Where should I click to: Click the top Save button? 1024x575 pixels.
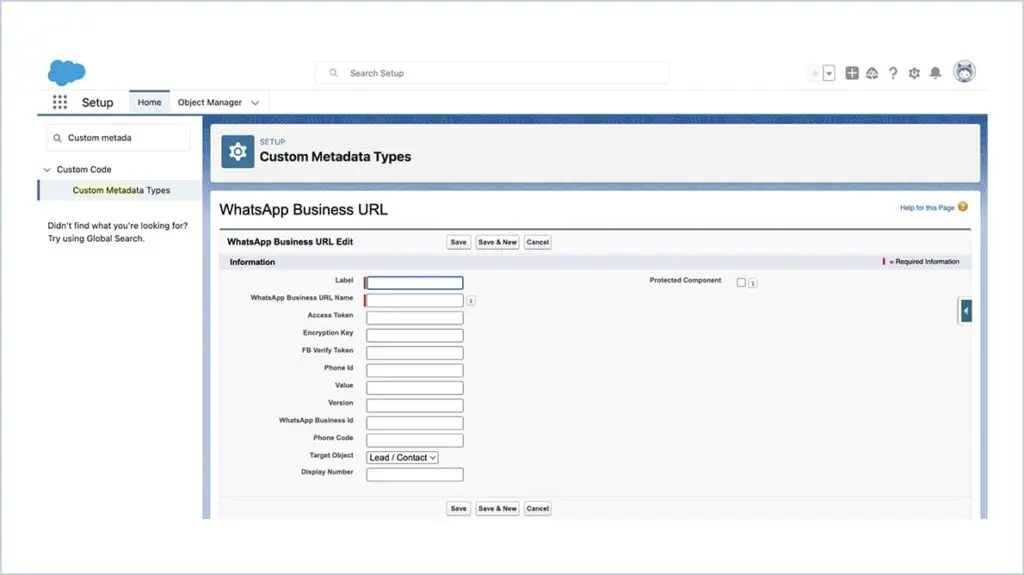pyautogui.click(x=458, y=242)
